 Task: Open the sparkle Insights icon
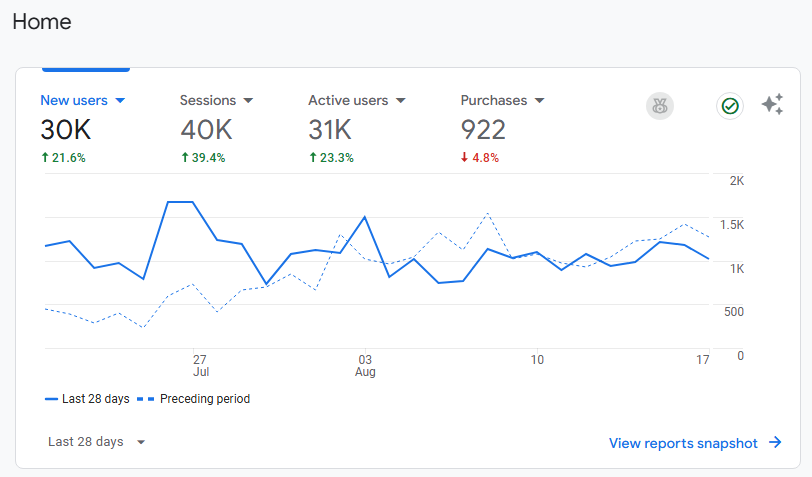[772, 105]
